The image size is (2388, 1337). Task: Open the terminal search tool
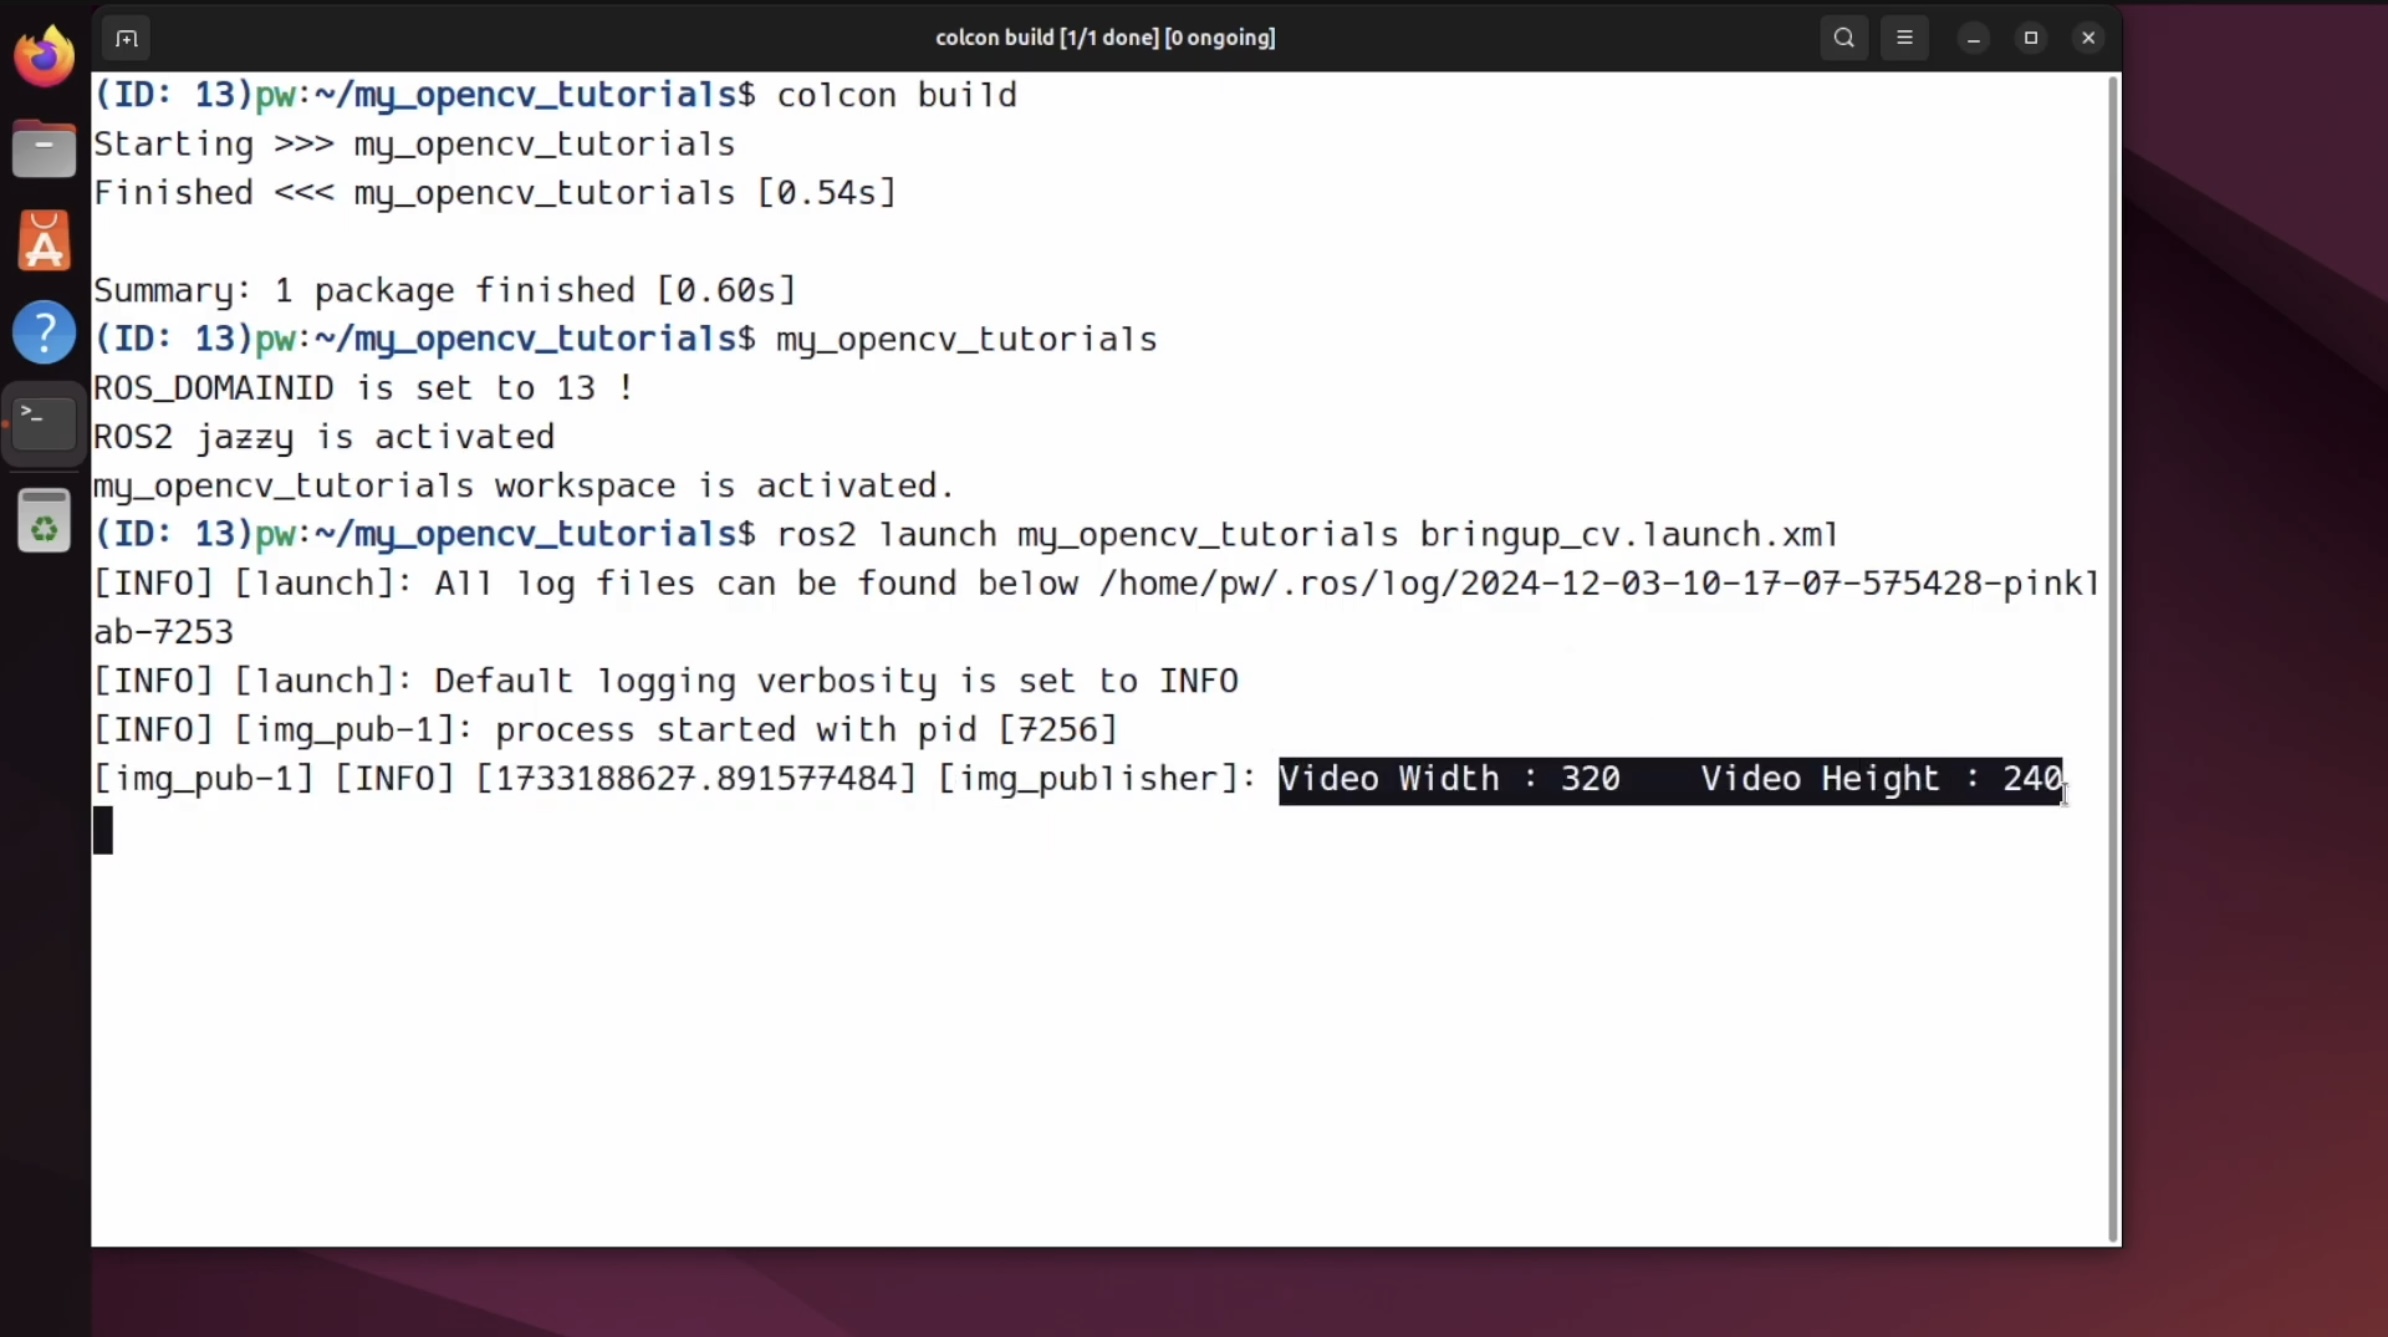1844,38
